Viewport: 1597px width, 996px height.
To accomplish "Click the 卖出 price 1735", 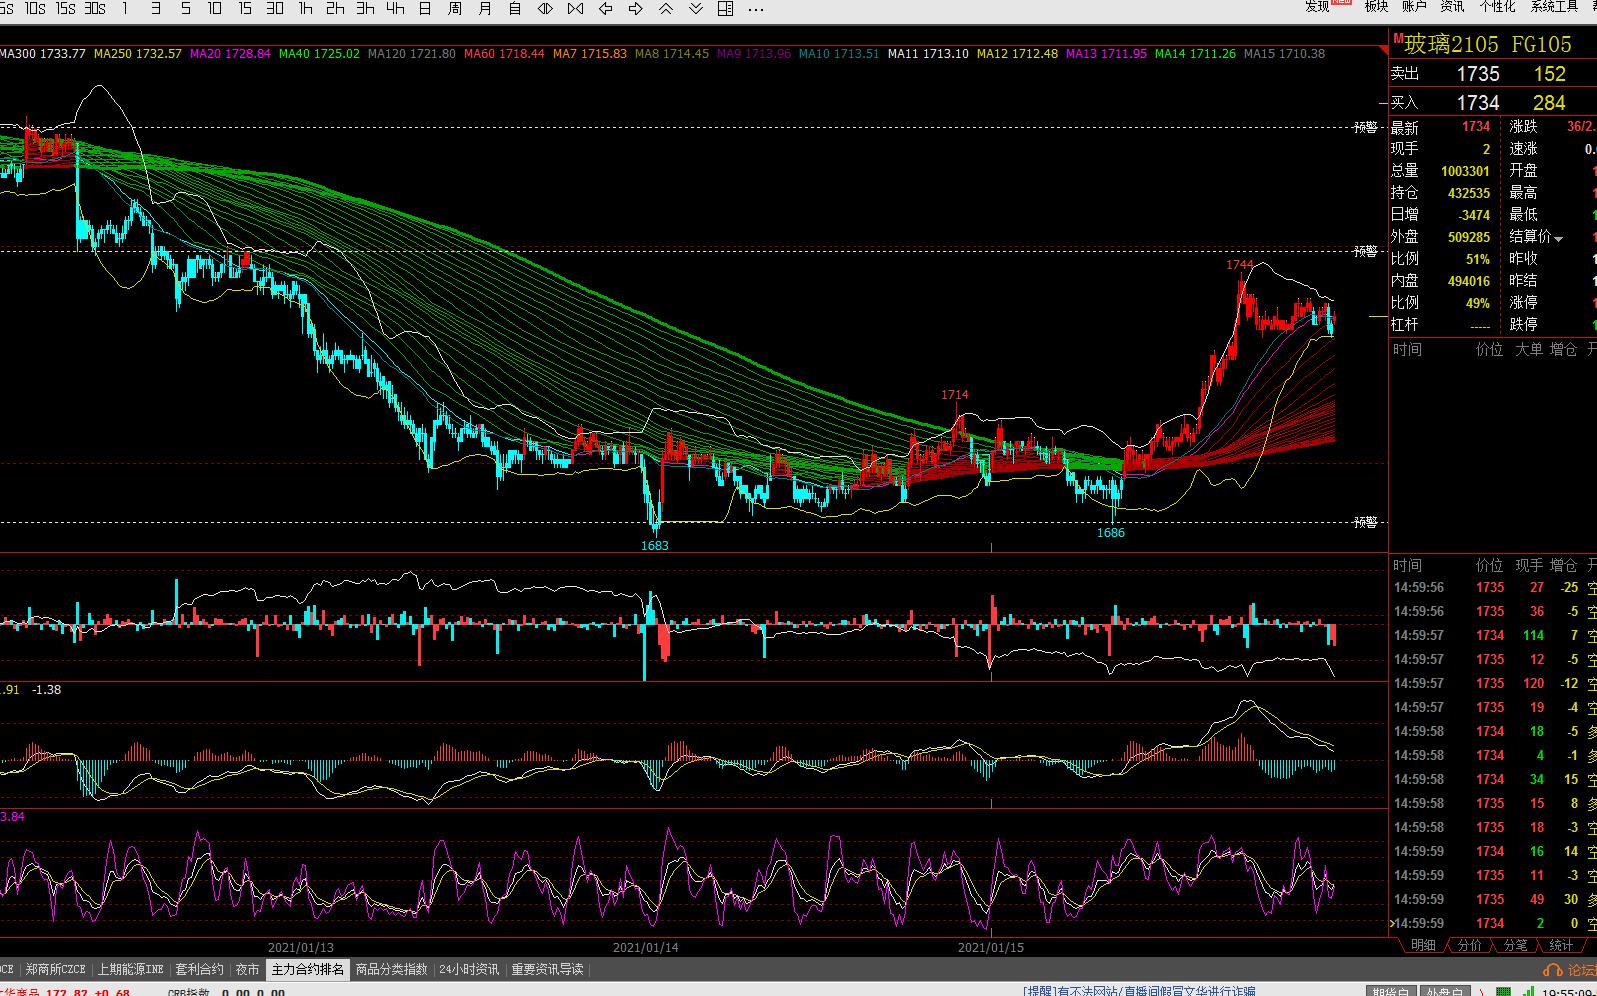I will click(1478, 74).
